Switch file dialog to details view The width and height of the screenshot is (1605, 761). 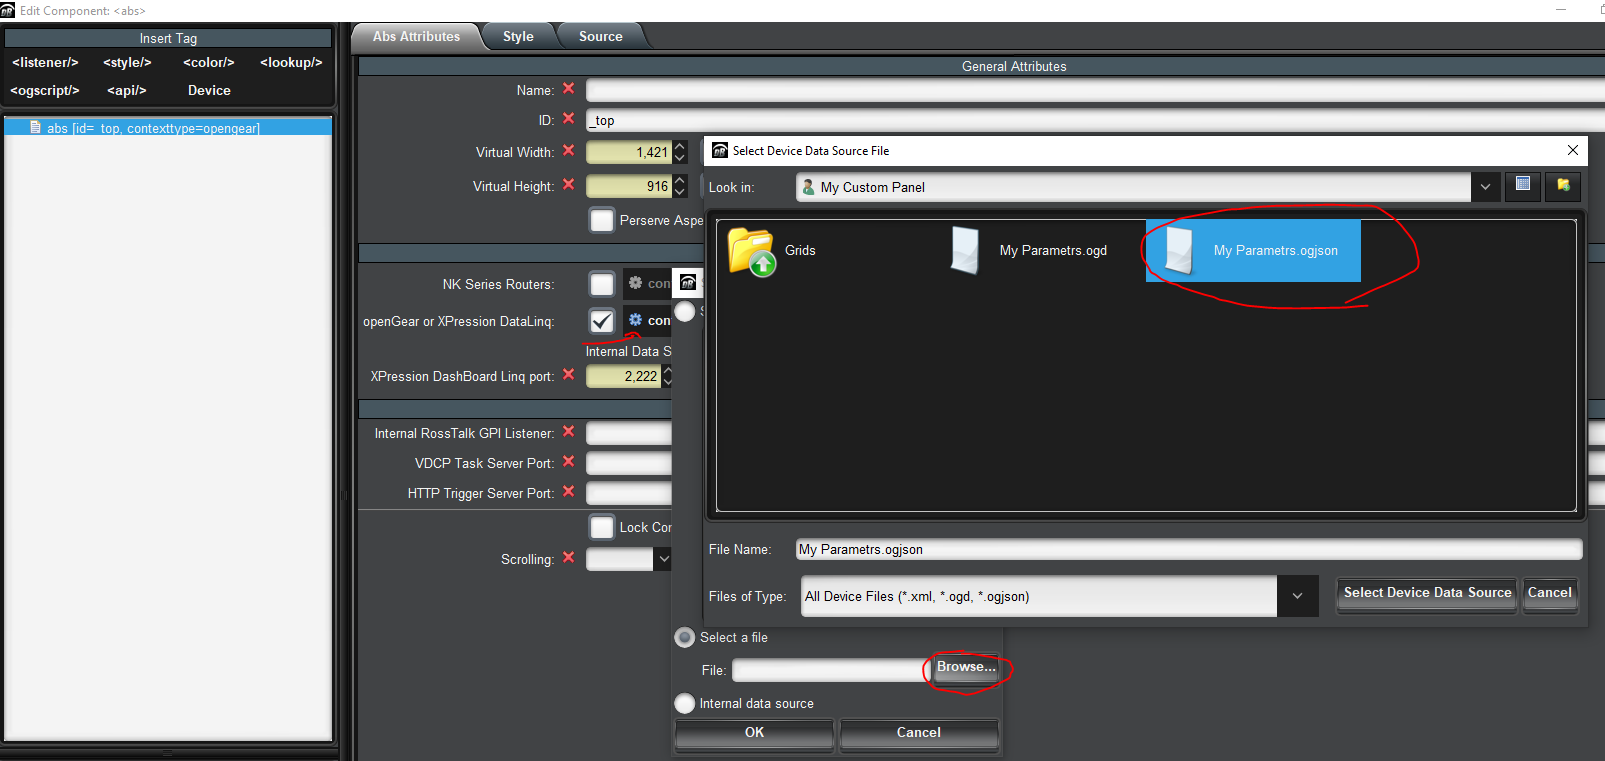(x=1523, y=186)
